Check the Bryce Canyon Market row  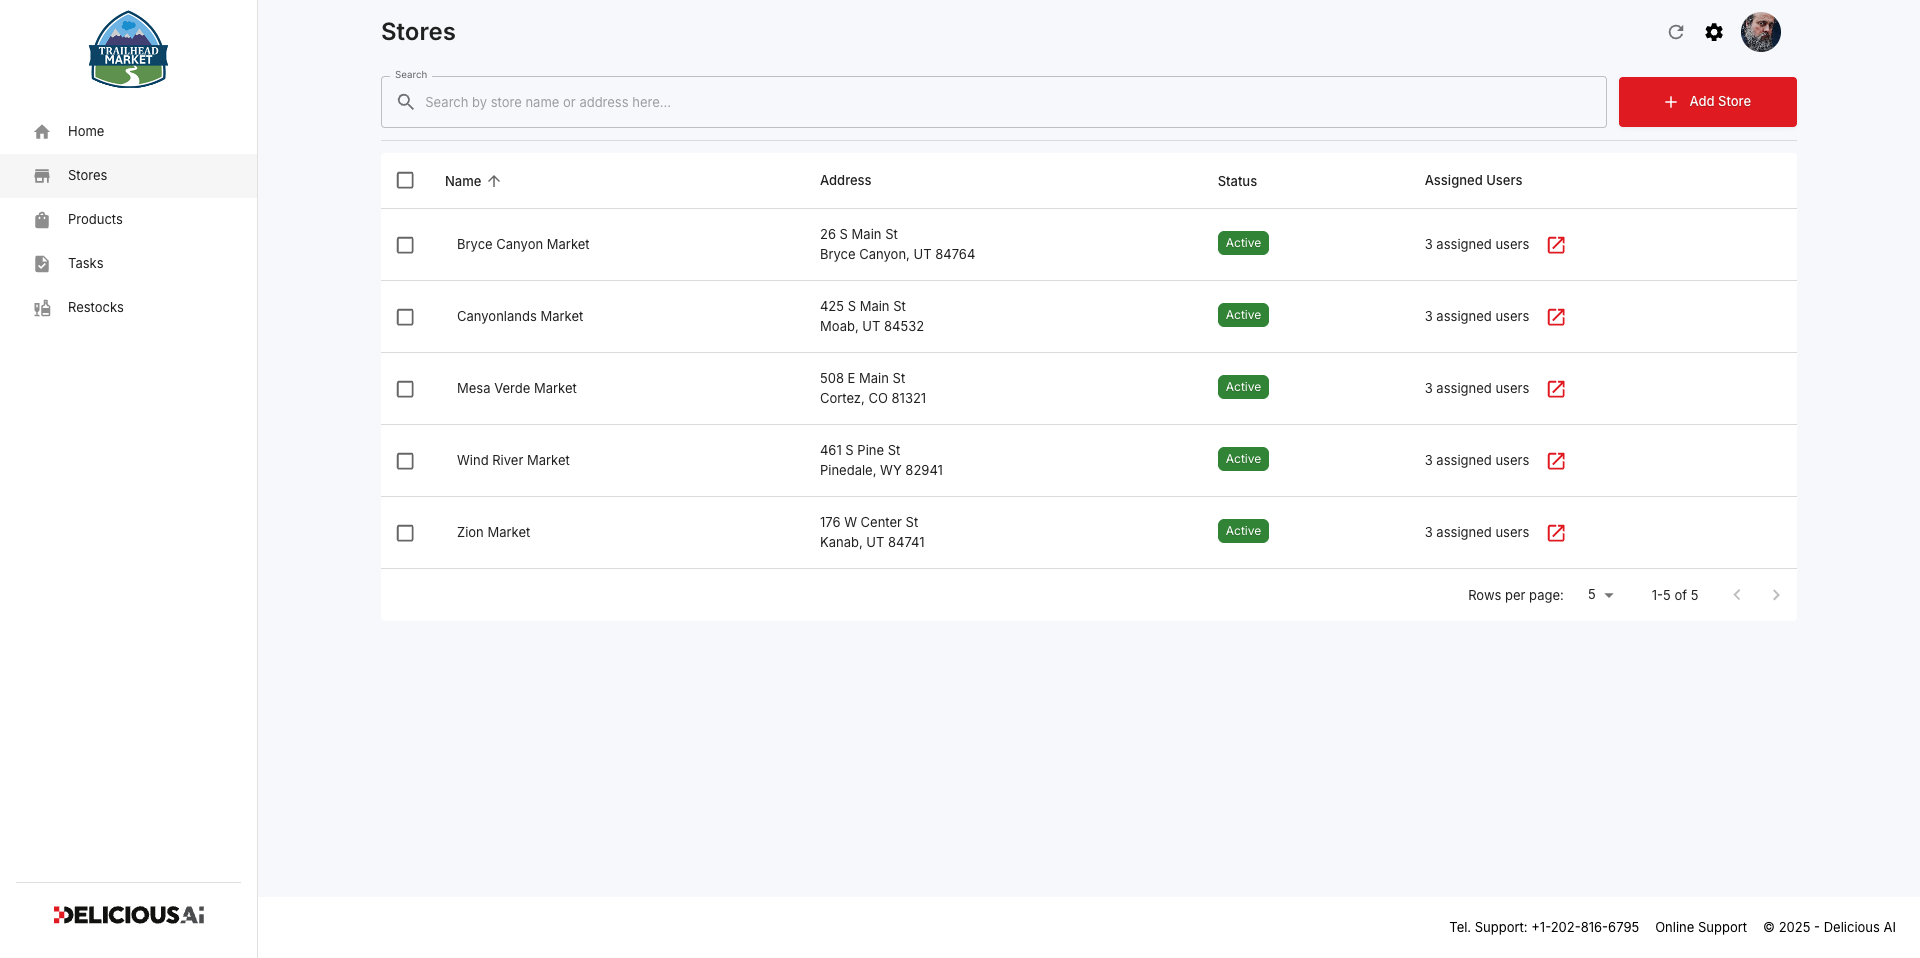pos(405,245)
